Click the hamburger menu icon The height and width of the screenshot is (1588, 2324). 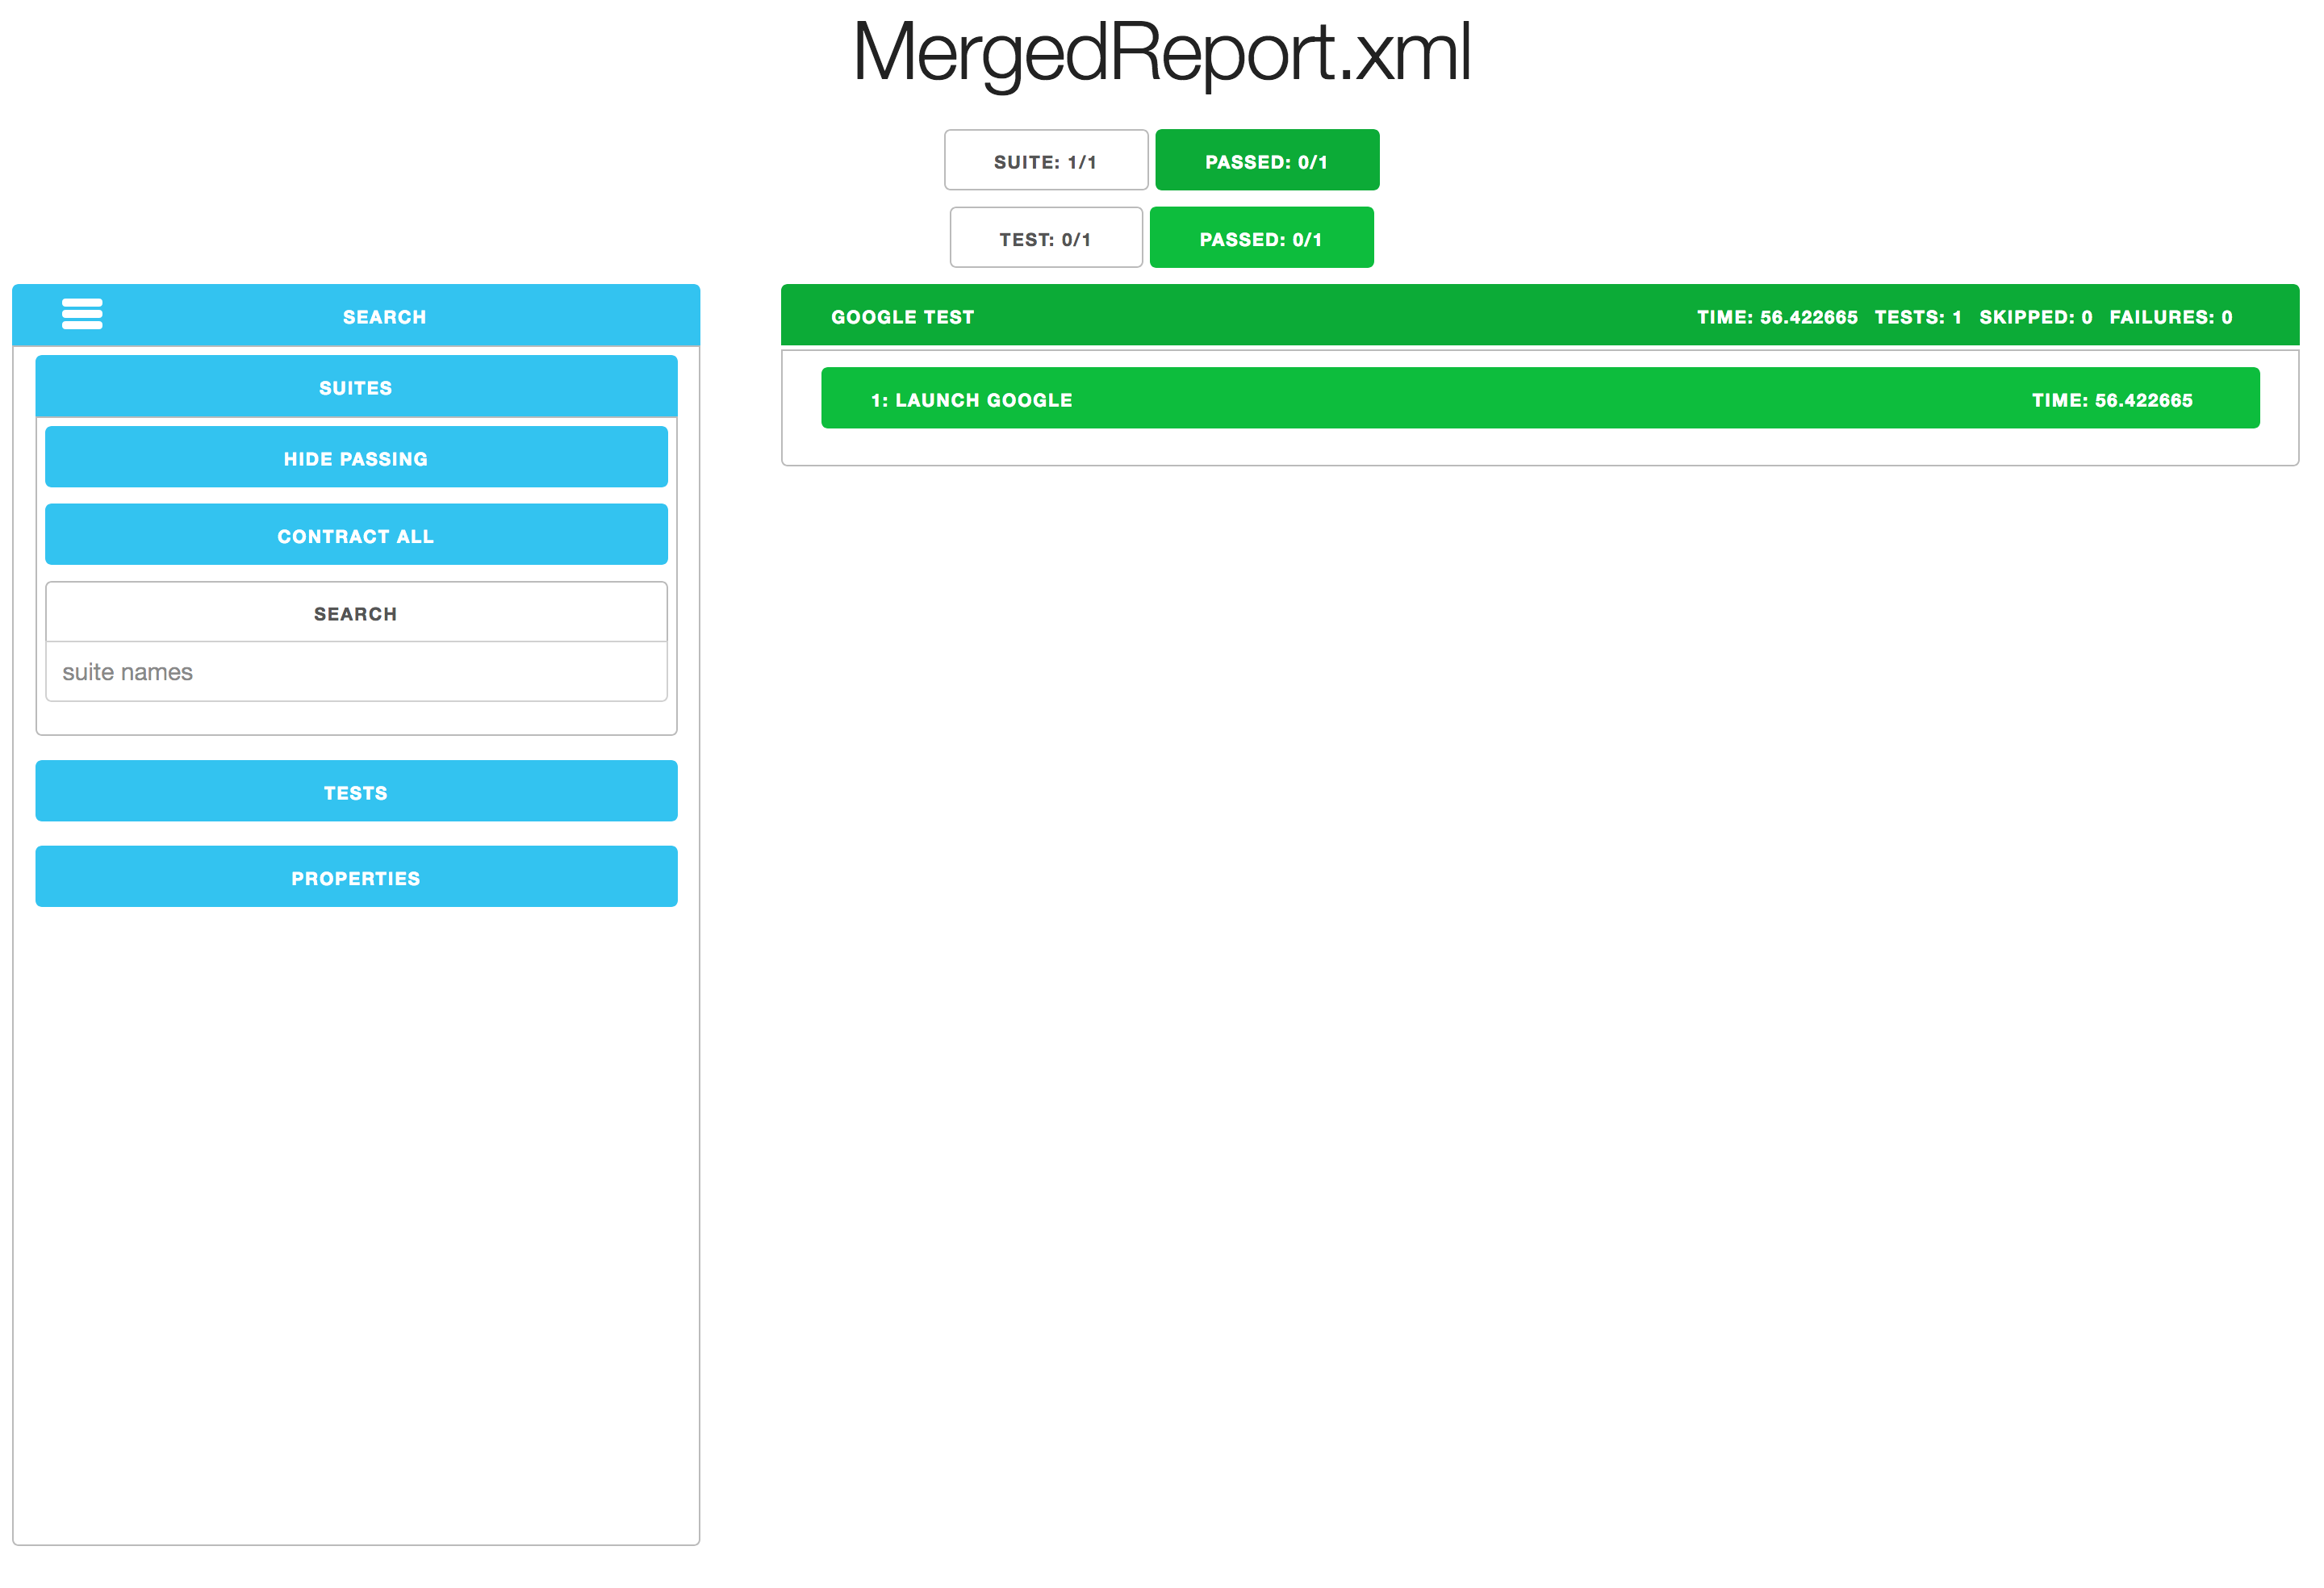point(82,314)
